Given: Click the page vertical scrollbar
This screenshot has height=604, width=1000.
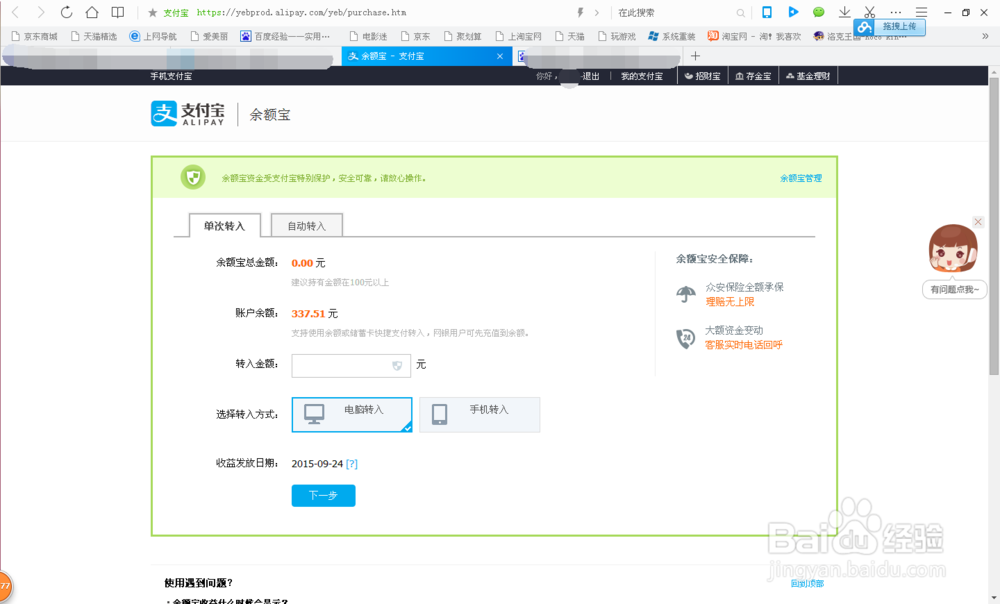Looking at the screenshot, I should click(994, 227).
